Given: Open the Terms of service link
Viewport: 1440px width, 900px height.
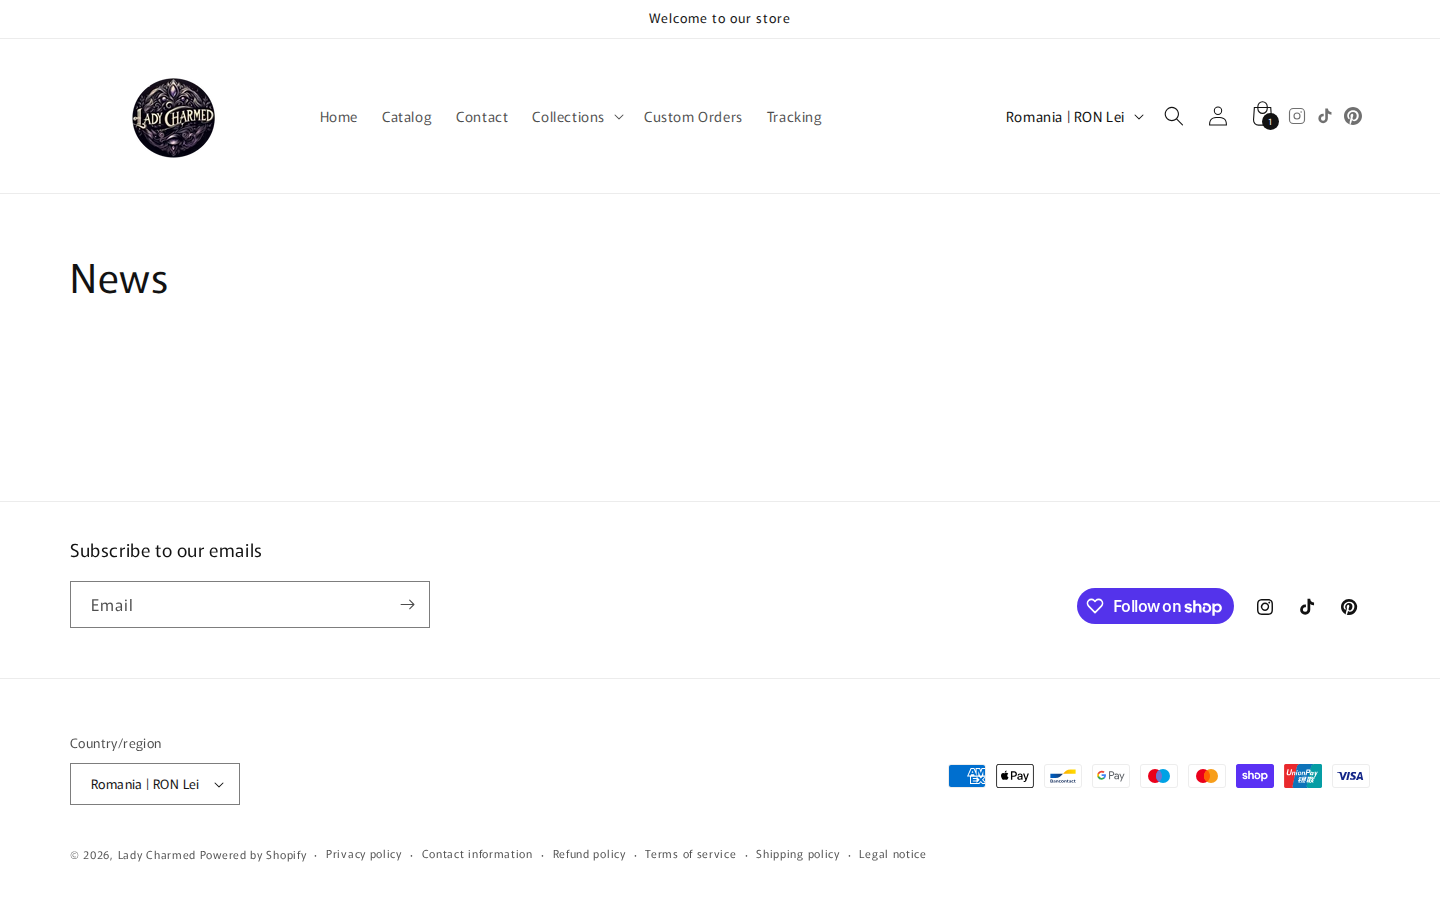Looking at the screenshot, I should point(690,854).
